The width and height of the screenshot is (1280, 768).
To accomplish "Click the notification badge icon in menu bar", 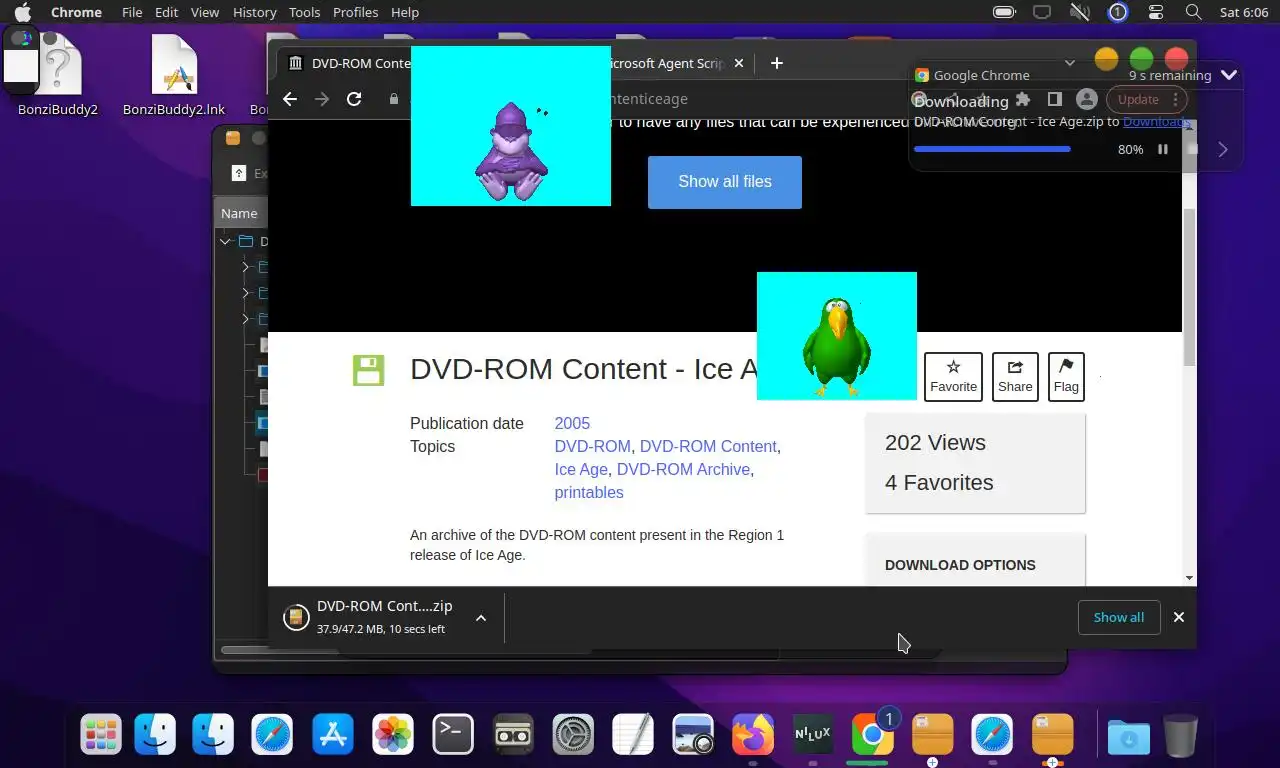I will click(x=1118, y=12).
